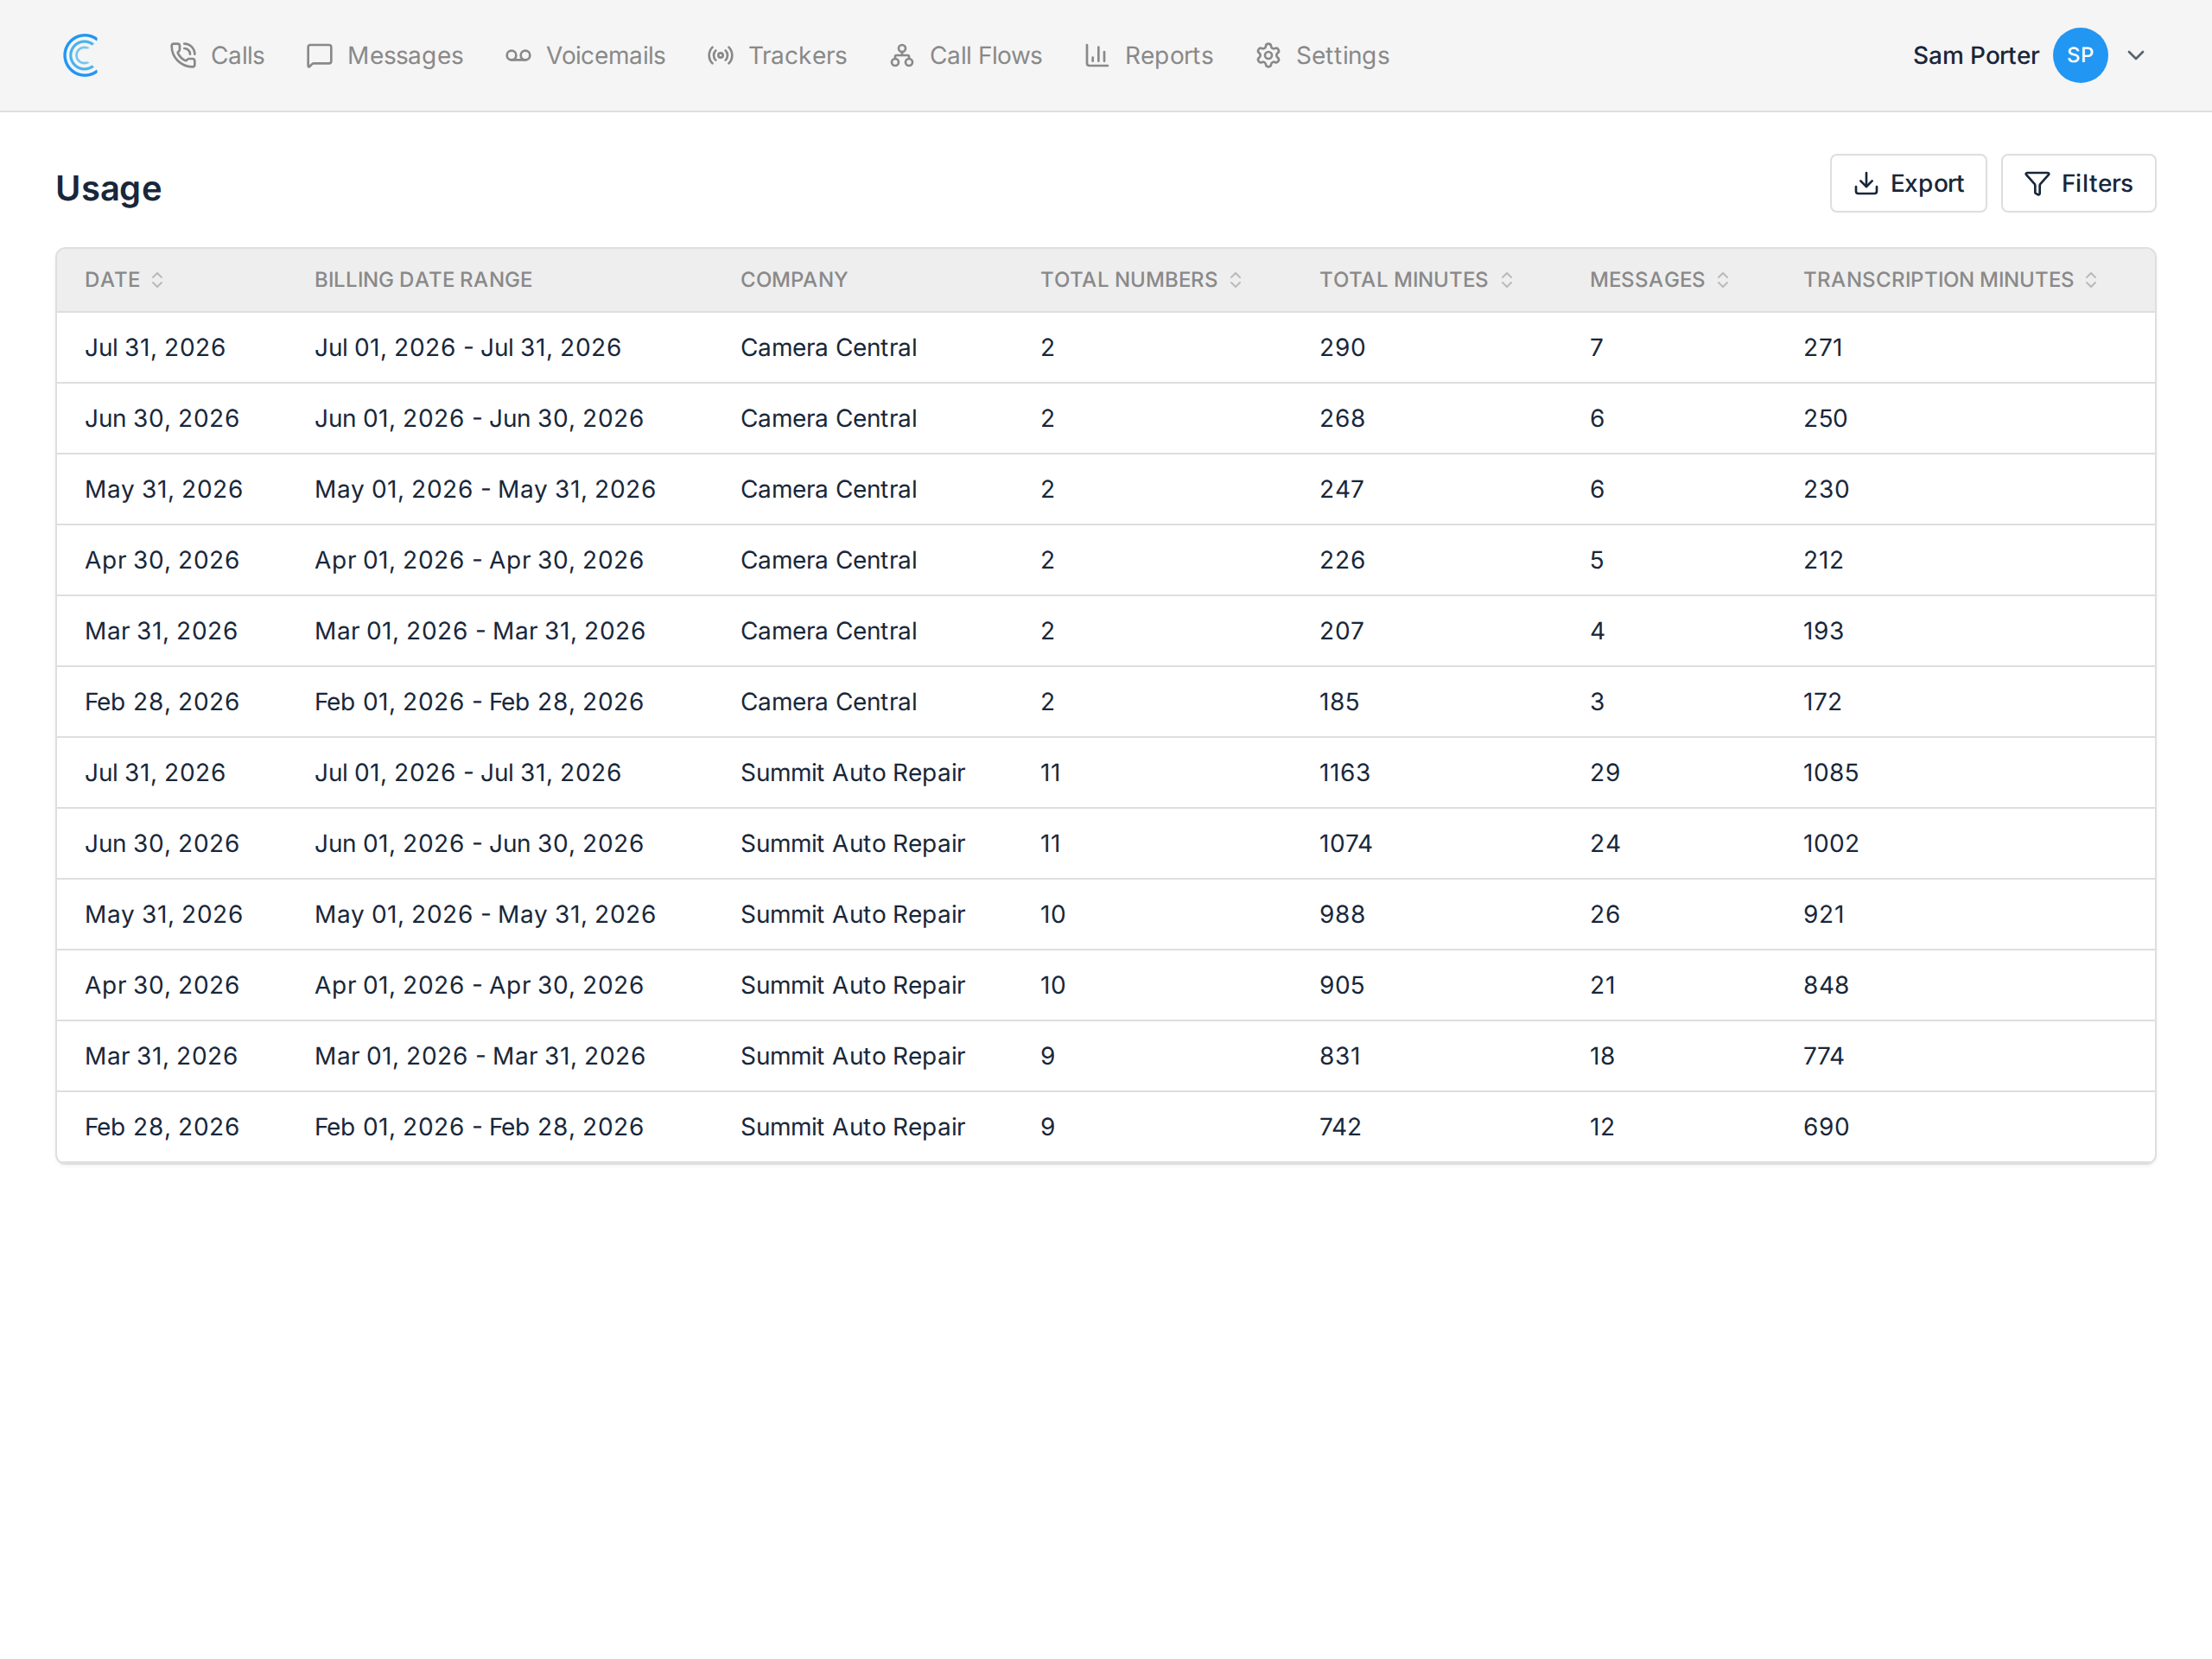Click the Trackers broadcast icon

click(x=720, y=55)
